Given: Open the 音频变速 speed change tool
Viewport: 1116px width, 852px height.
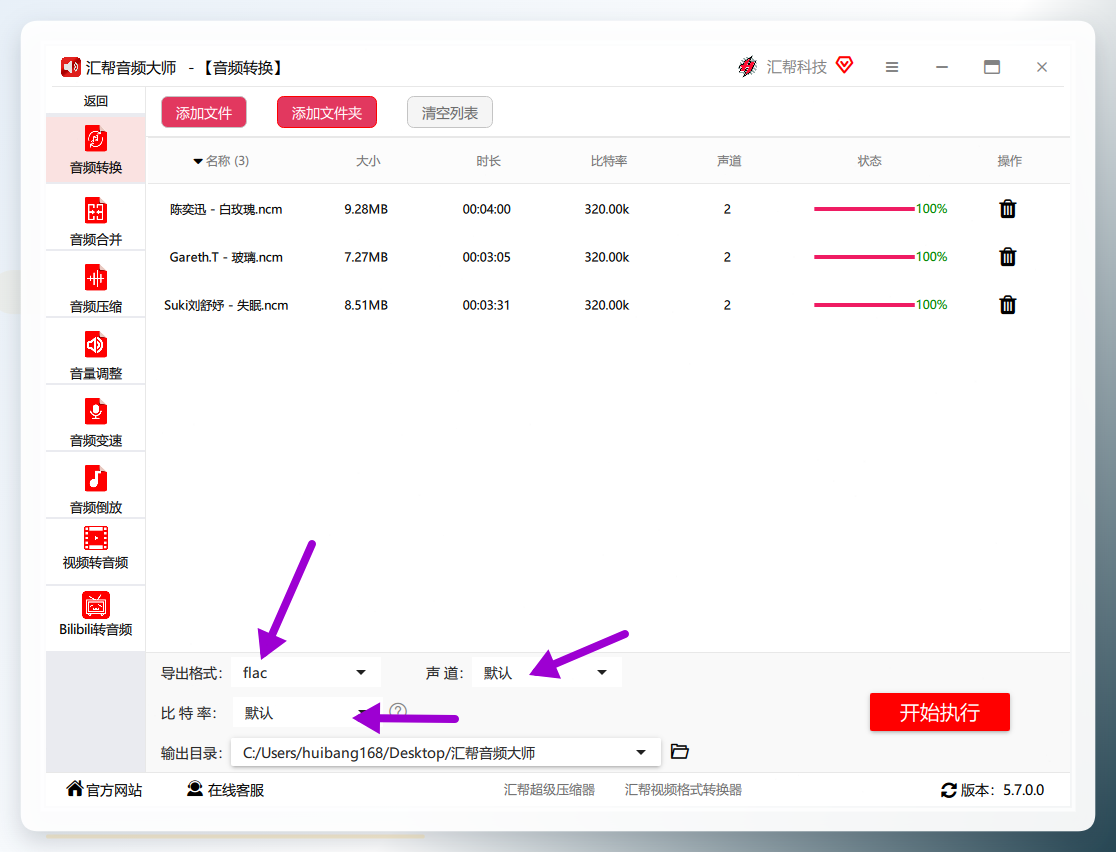Looking at the screenshot, I should coord(95,421).
